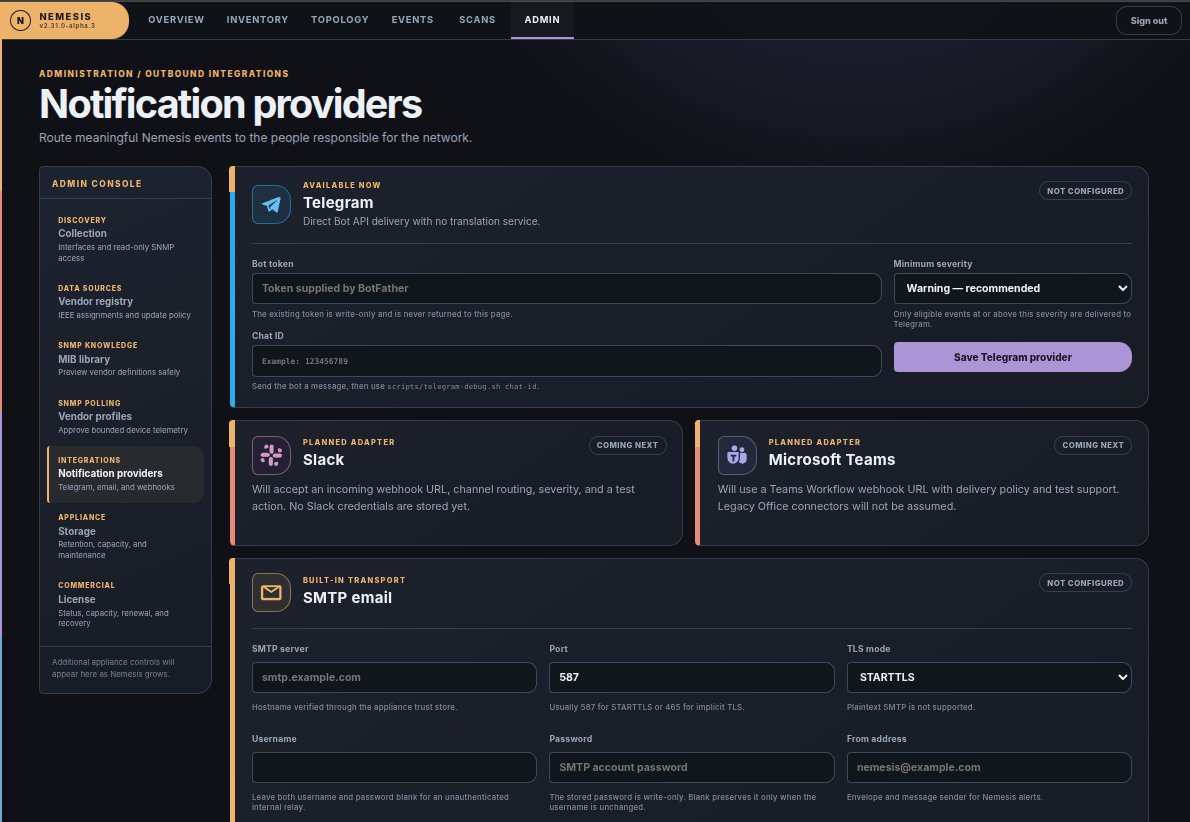The height and width of the screenshot is (822, 1190).
Task: Click the SMTP email envelope icon
Action: pyautogui.click(x=271, y=593)
